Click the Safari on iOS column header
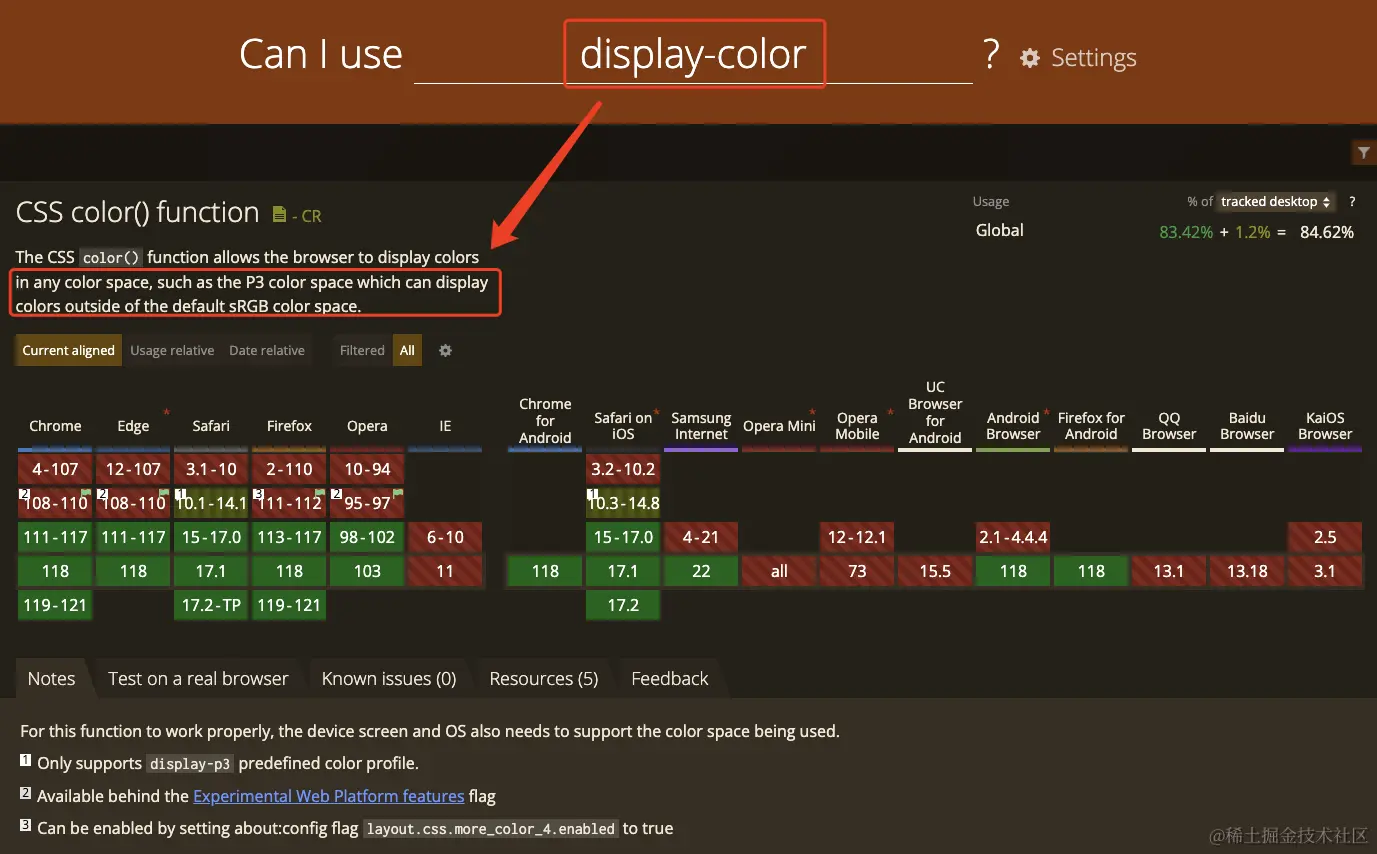 pos(623,426)
